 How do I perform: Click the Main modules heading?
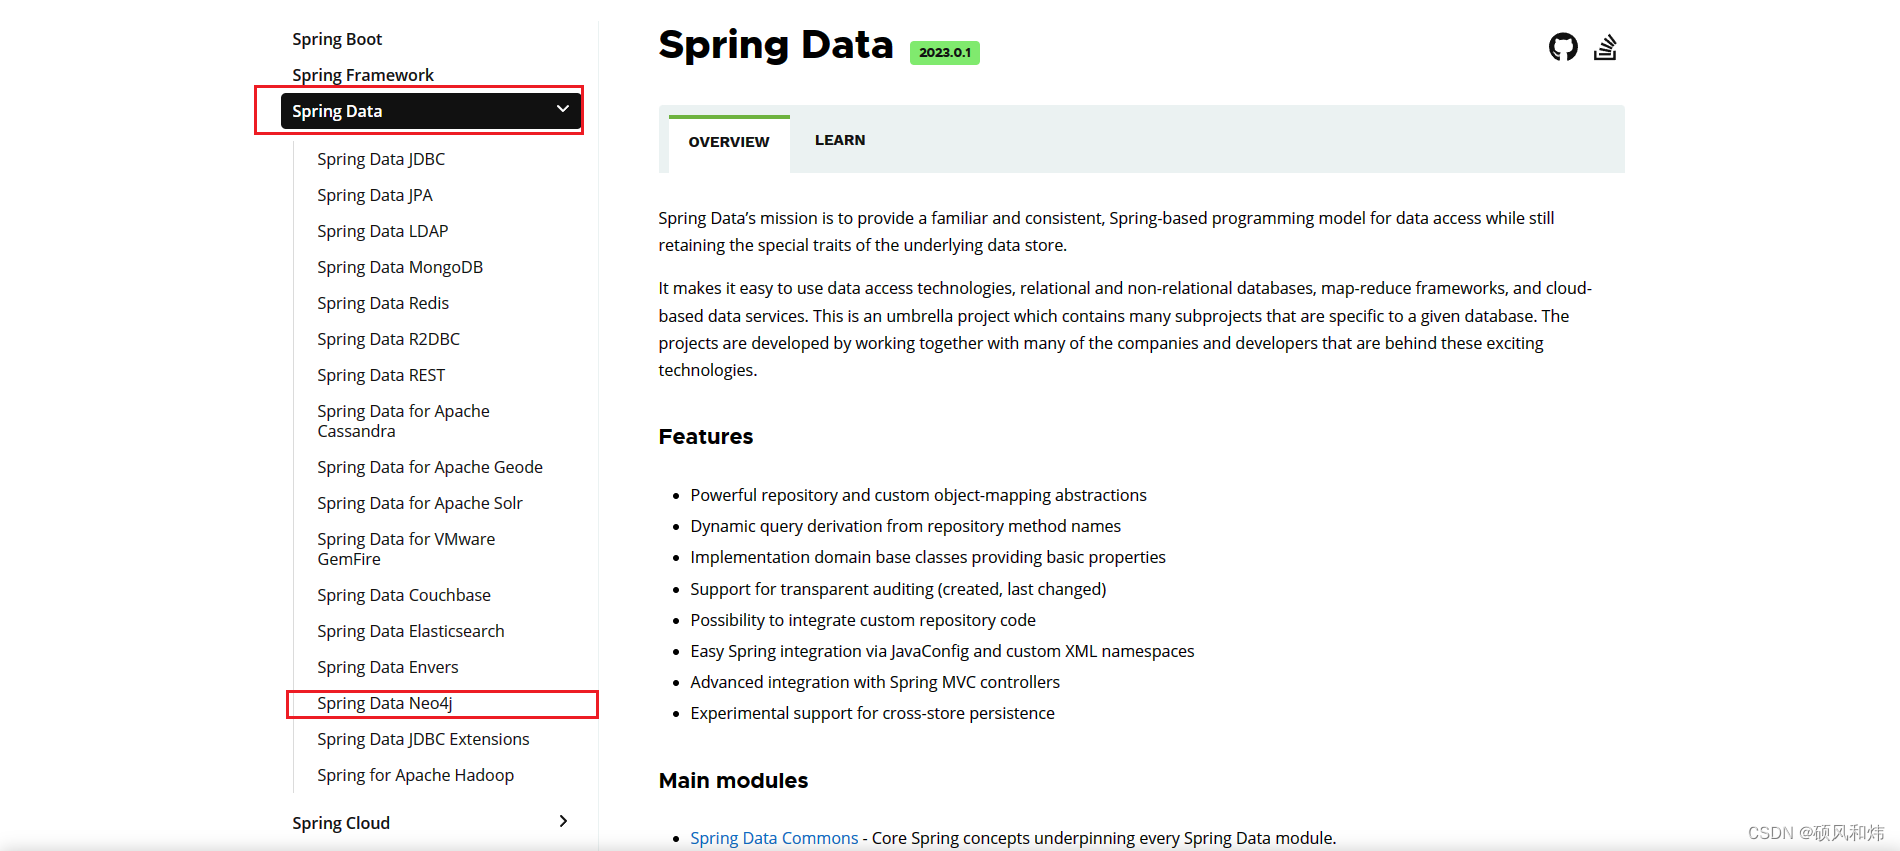tap(733, 781)
